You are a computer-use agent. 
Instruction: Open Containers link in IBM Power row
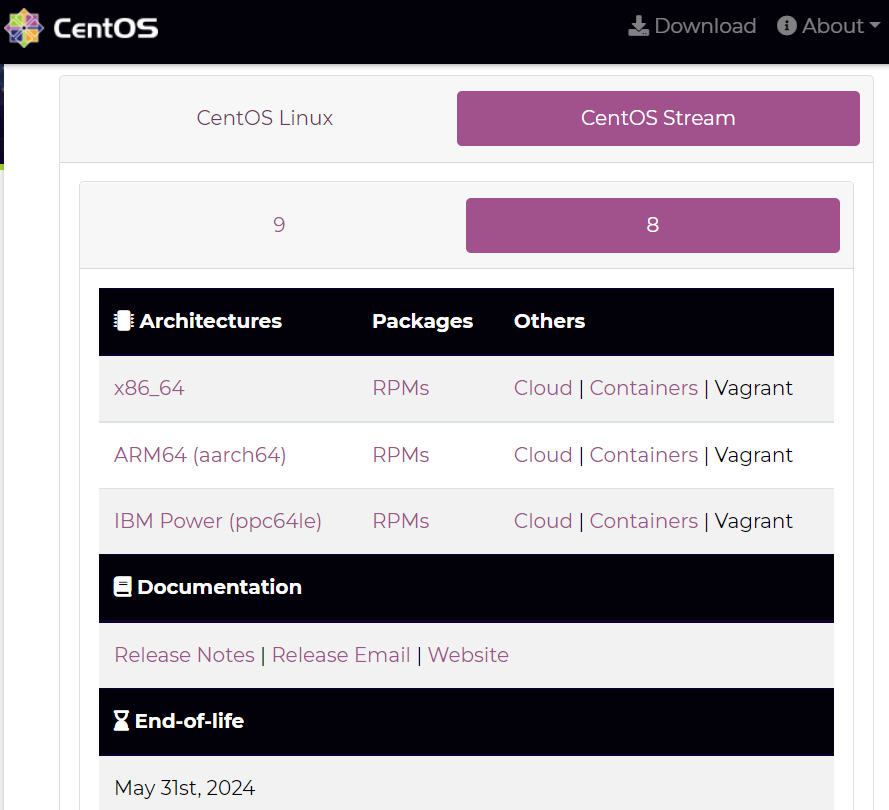[x=644, y=521]
